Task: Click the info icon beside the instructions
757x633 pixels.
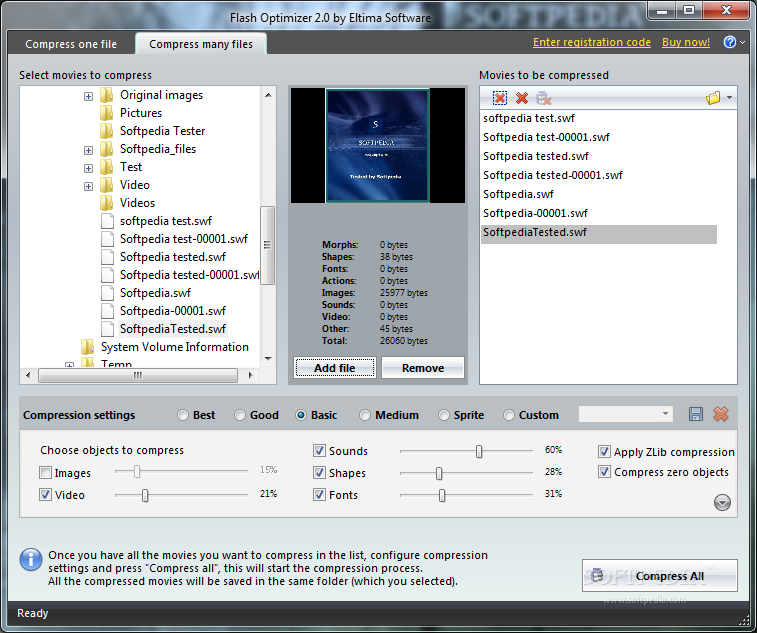Action: click(30, 560)
